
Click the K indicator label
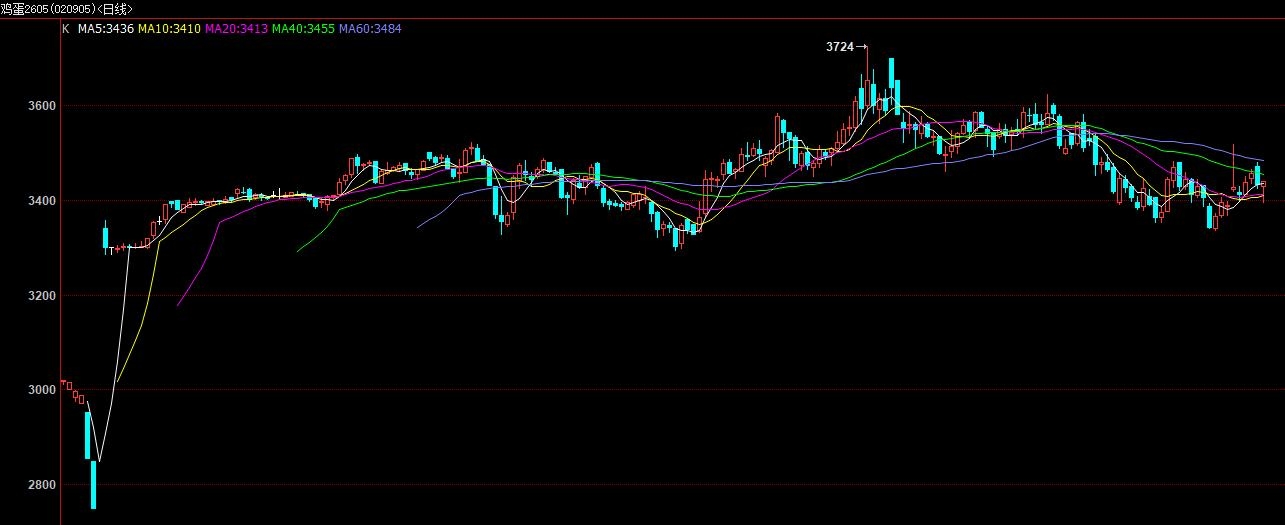coord(66,29)
